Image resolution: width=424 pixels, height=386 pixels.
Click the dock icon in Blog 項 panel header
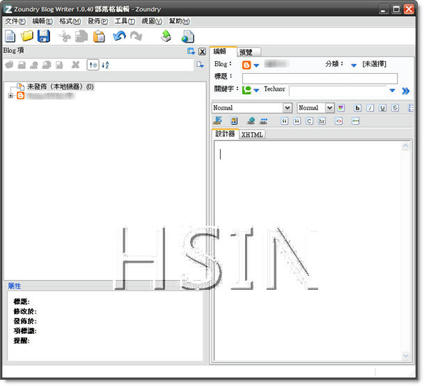pos(191,51)
